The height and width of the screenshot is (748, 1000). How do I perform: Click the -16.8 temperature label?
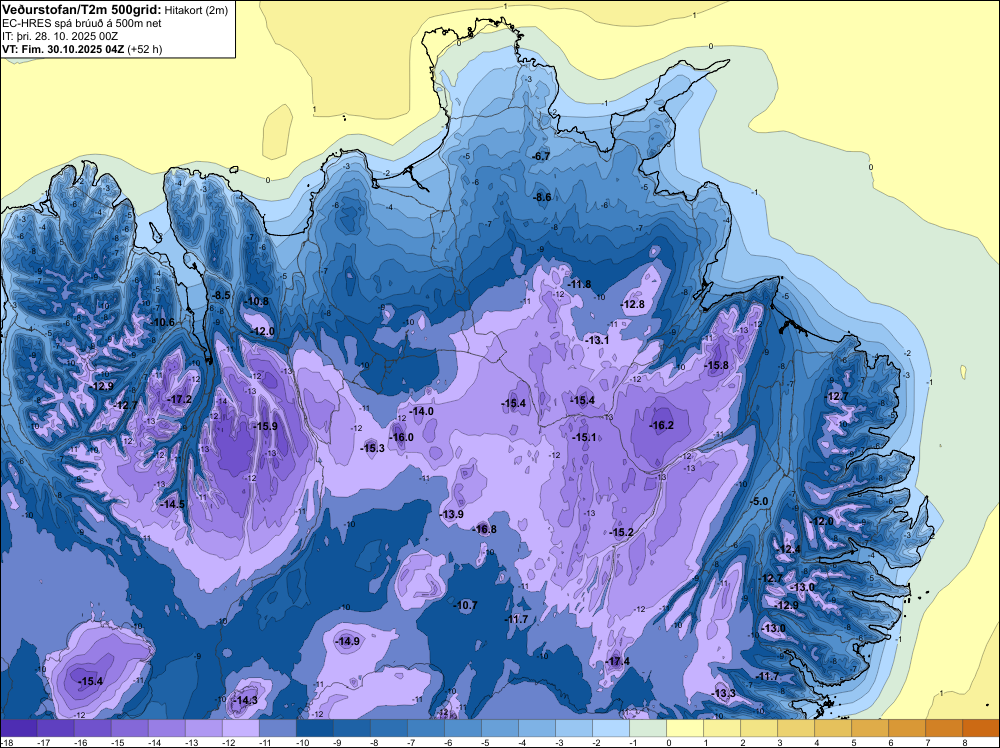coord(485,529)
